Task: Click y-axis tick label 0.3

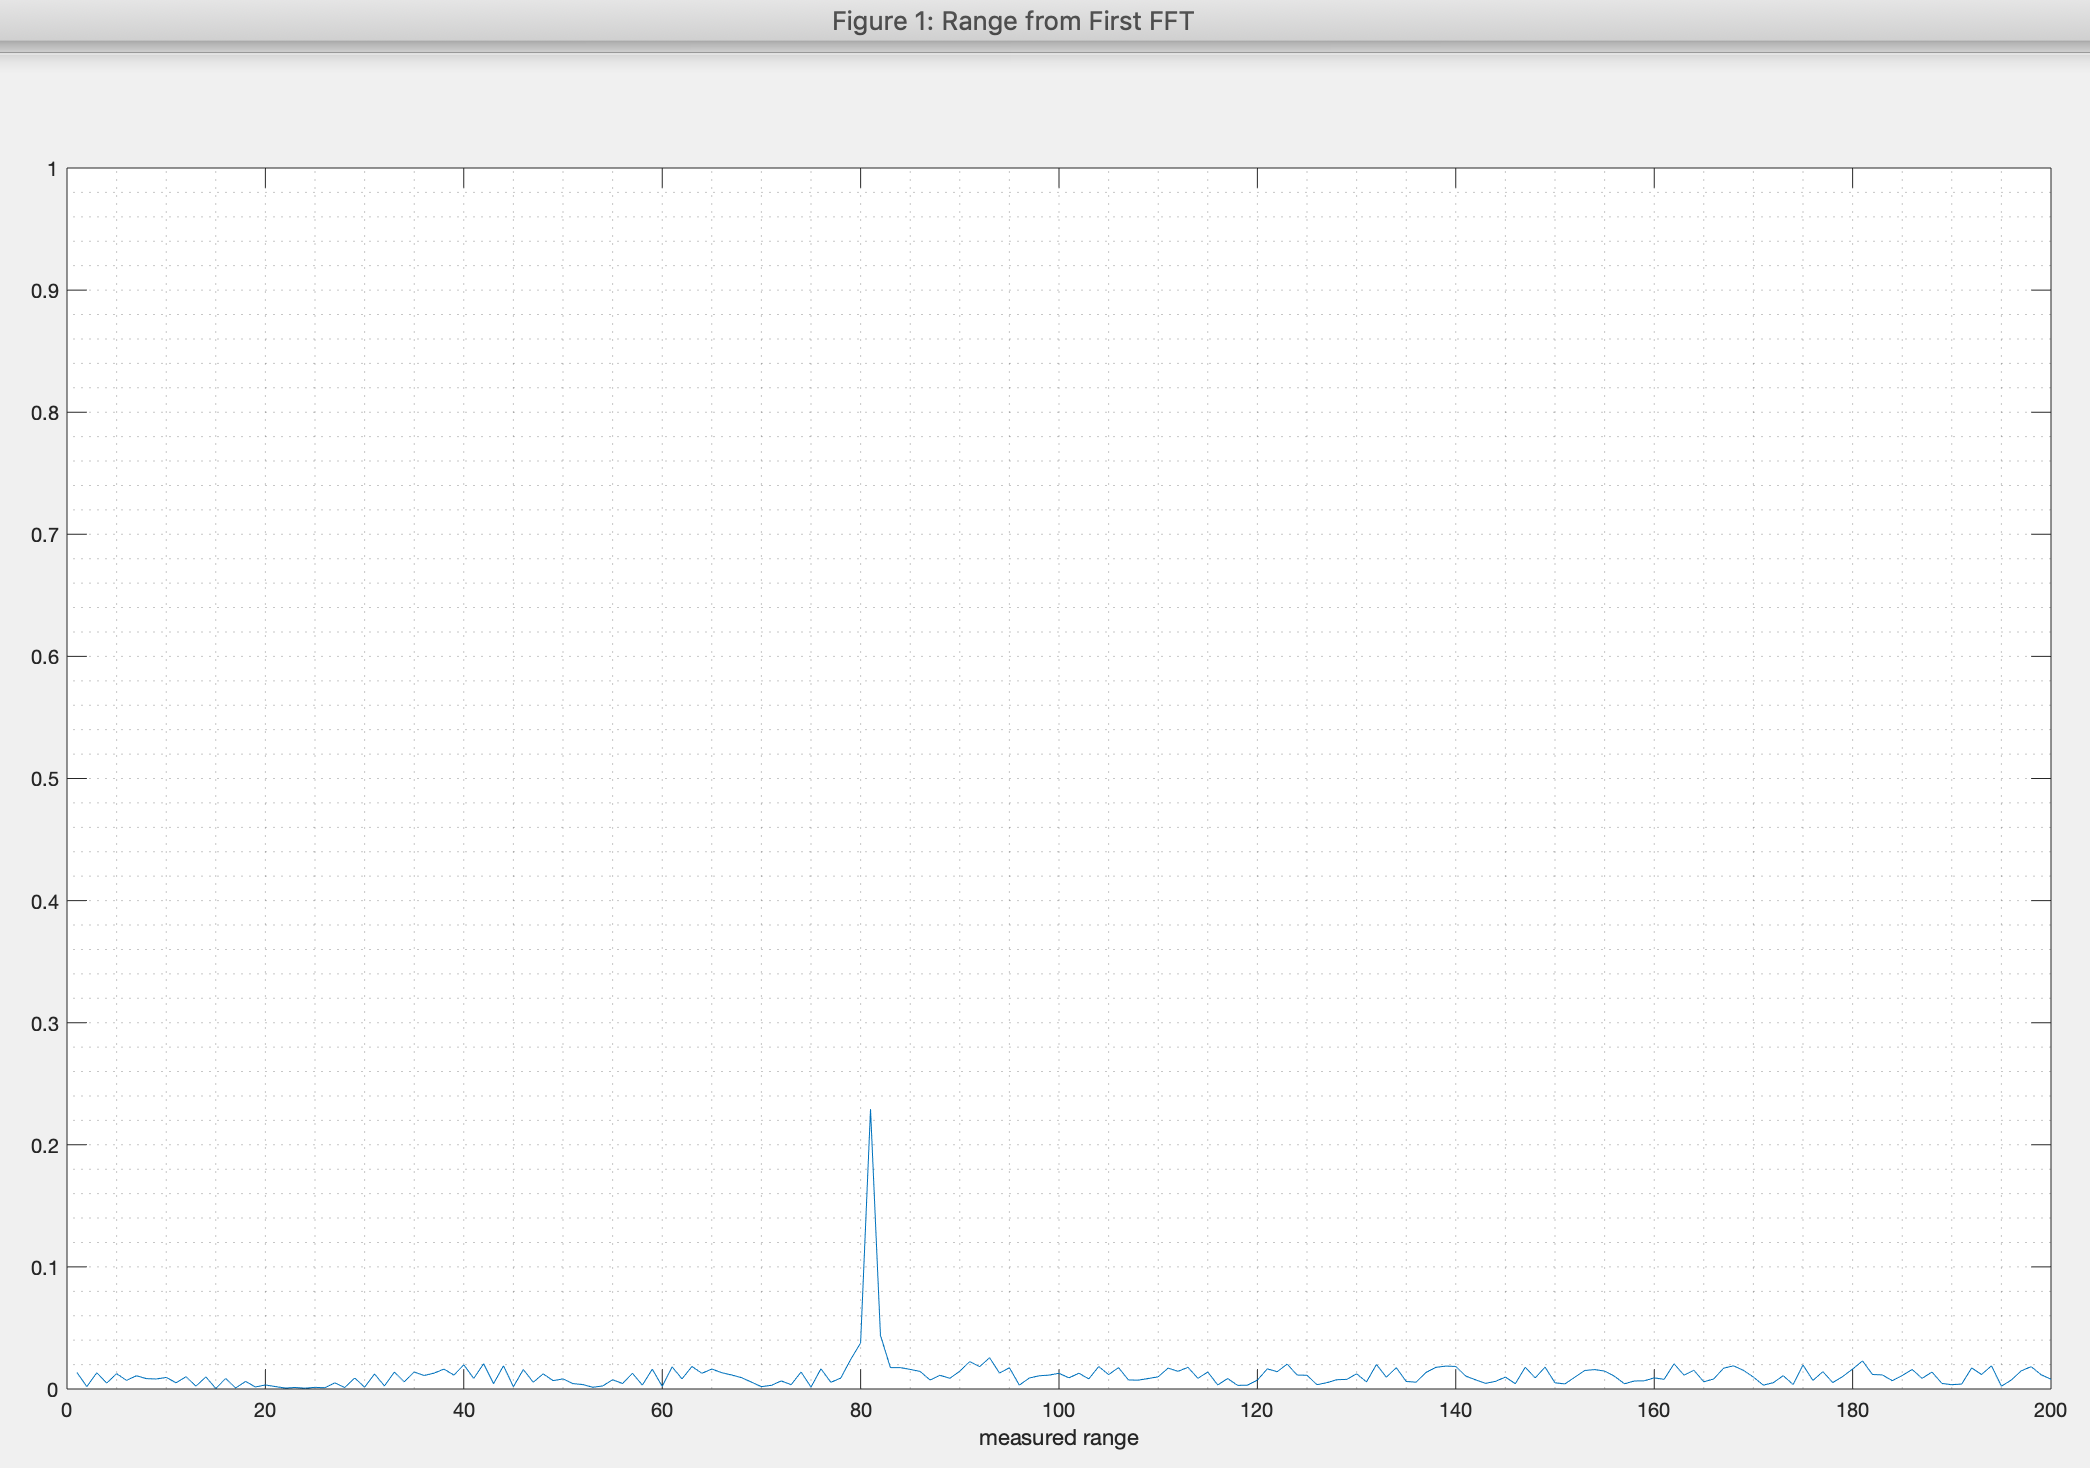Action: click(44, 1024)
